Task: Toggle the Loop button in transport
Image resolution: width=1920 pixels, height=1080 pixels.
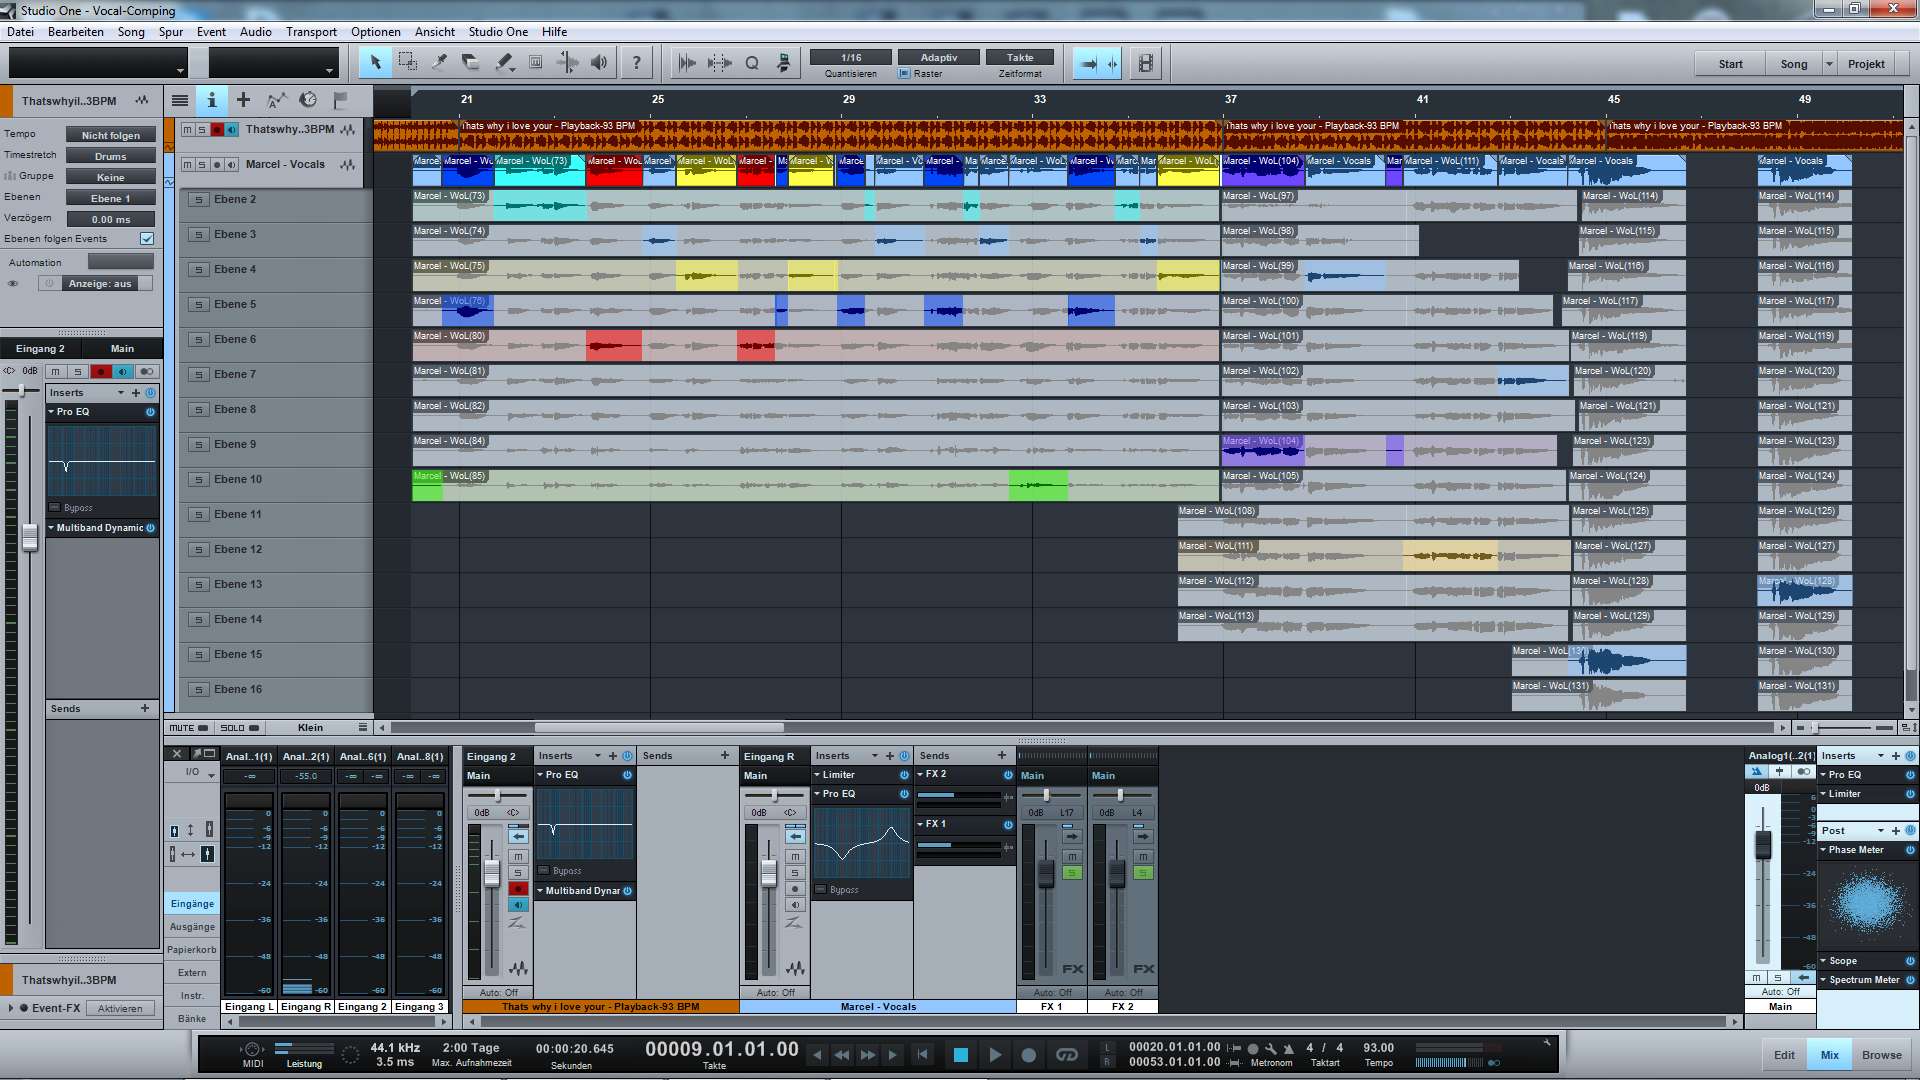Action: (x=1067, y=1054)
